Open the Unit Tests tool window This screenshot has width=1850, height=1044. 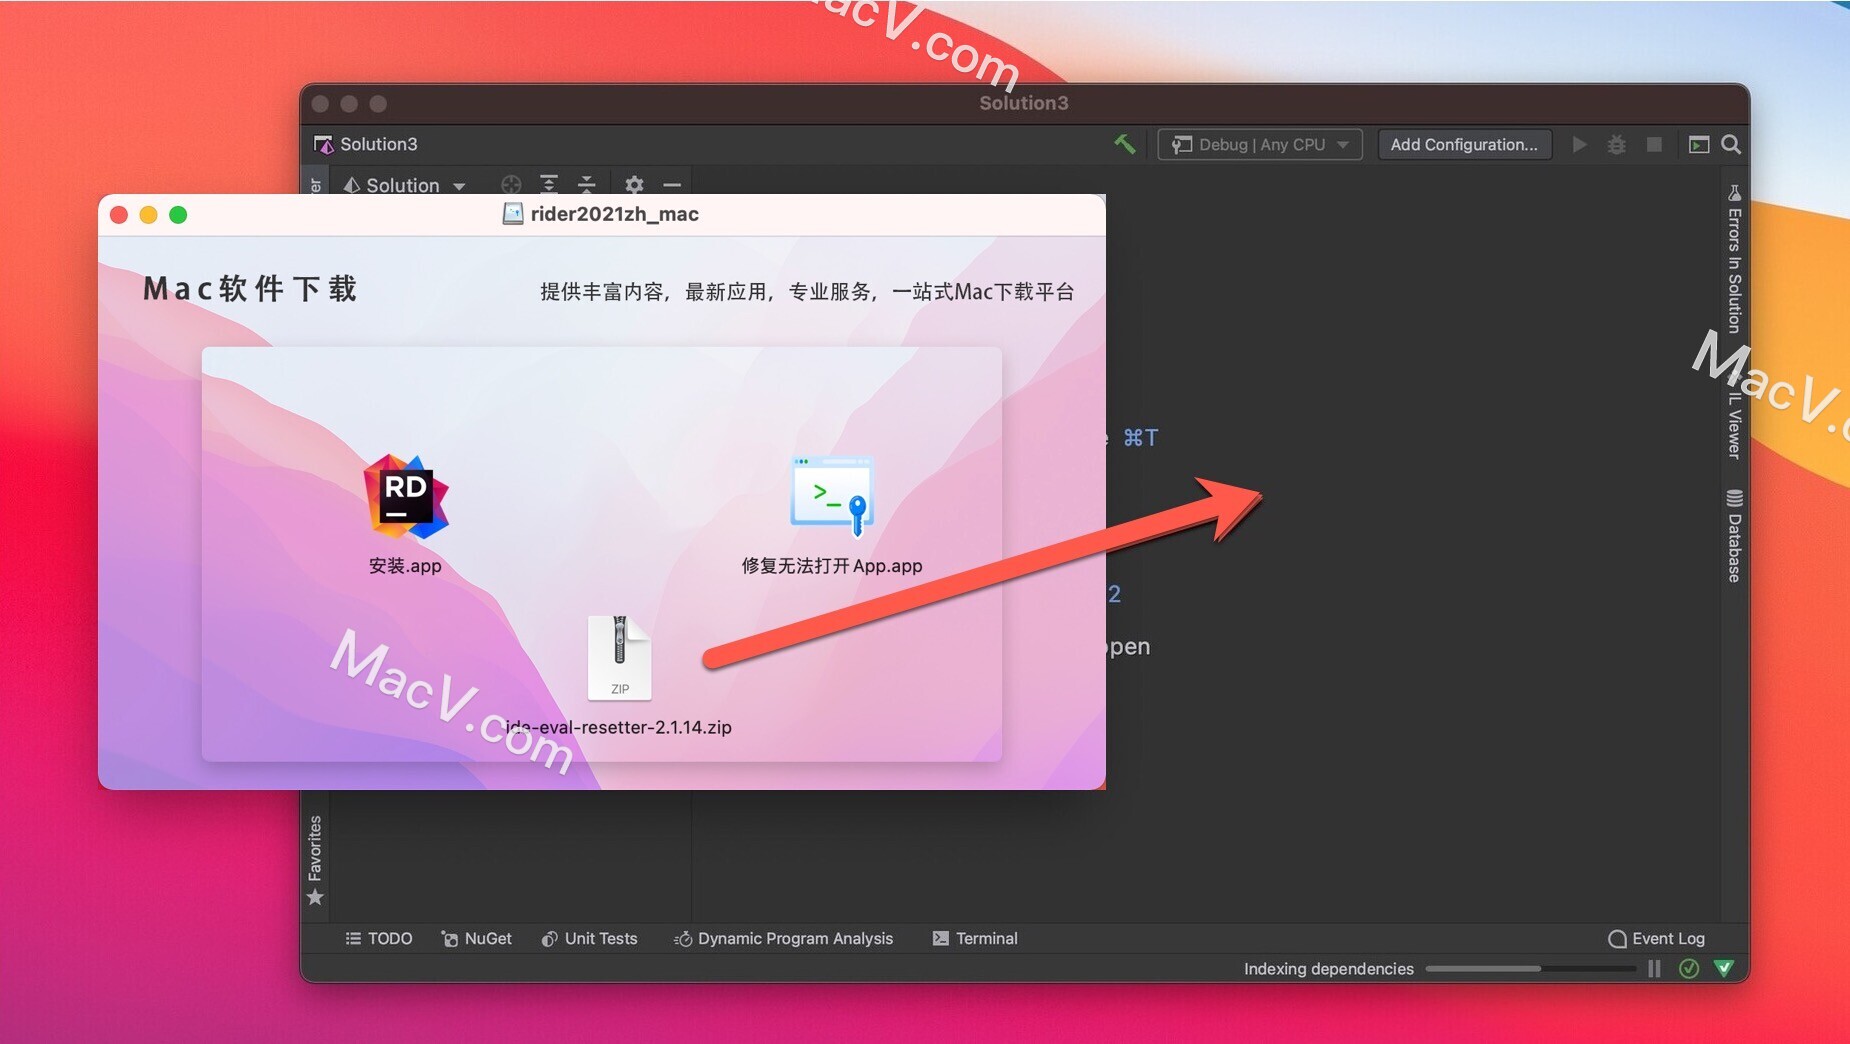point(589,938)
